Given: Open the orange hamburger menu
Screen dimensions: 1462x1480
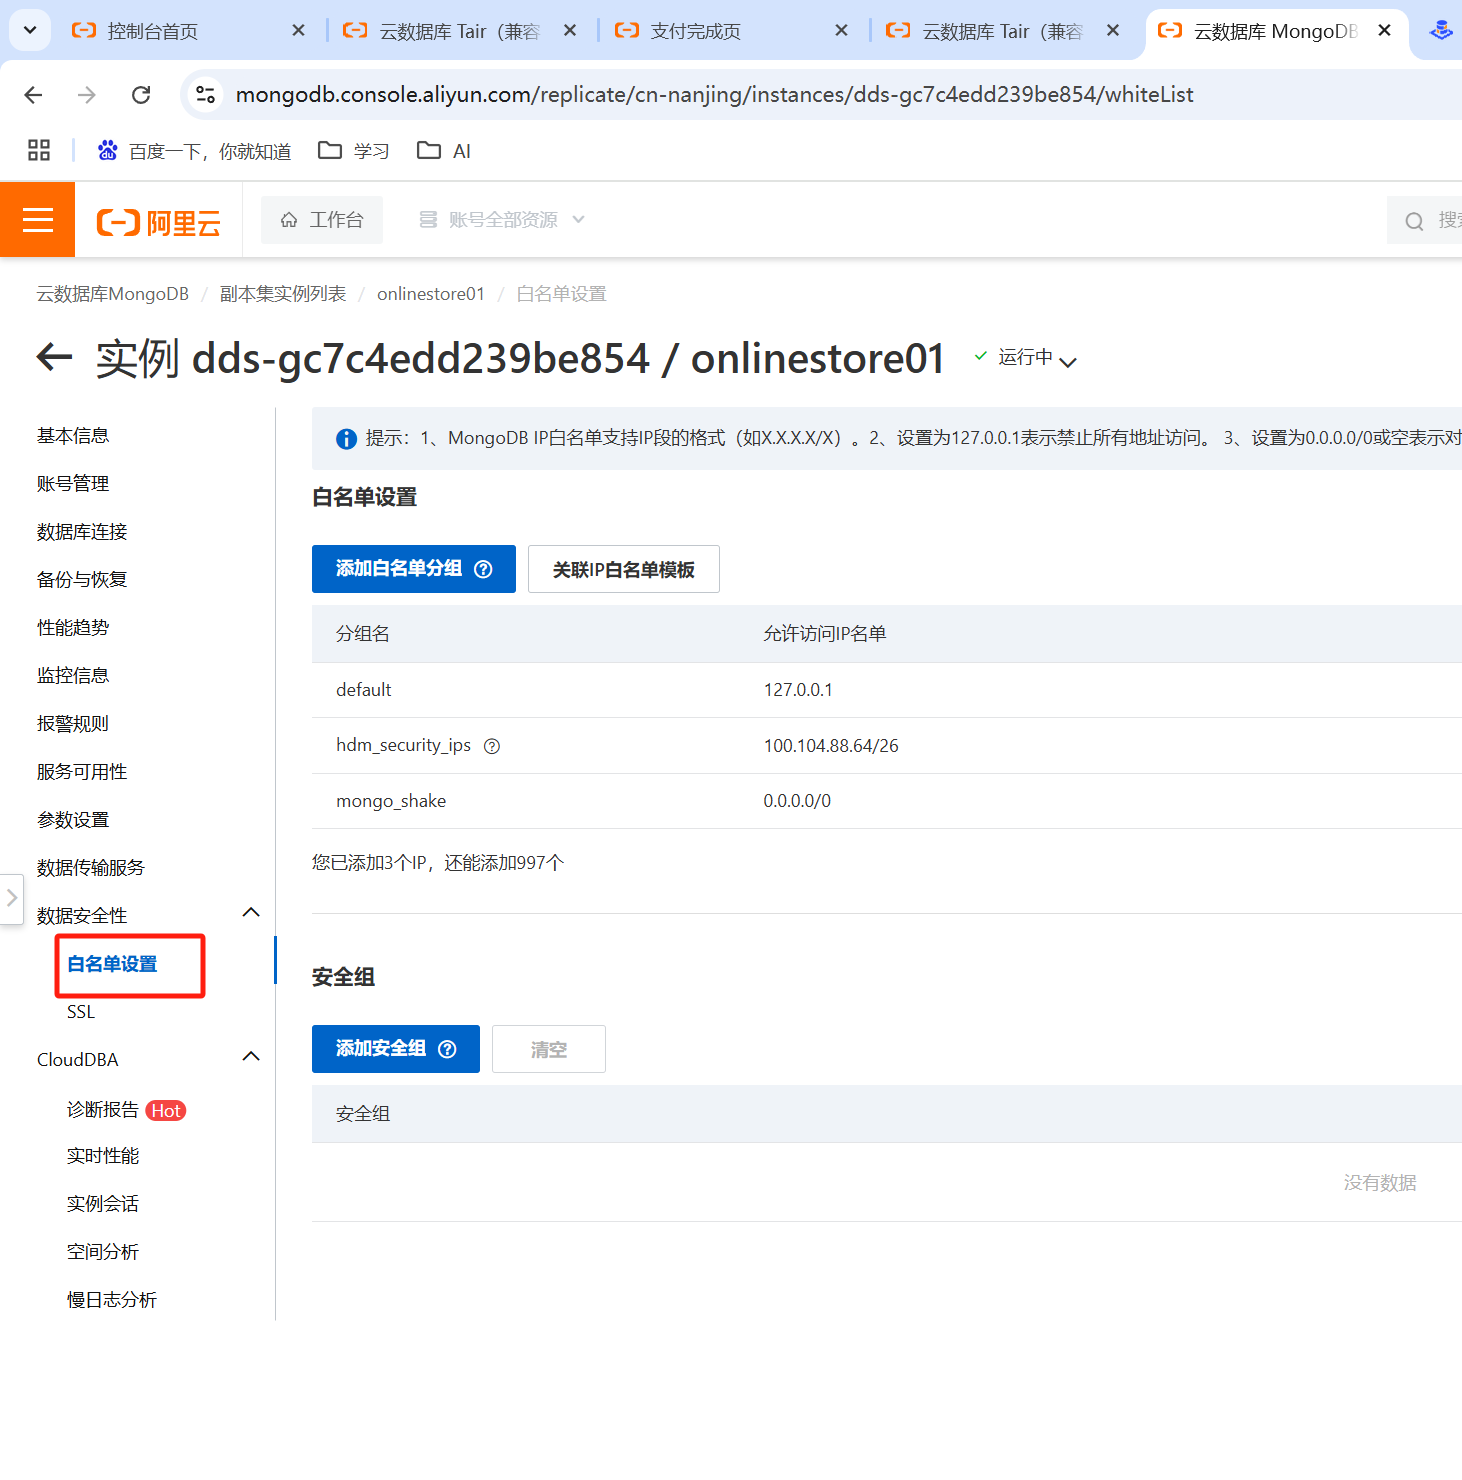Looking at the screenshot, I should 37,220.
